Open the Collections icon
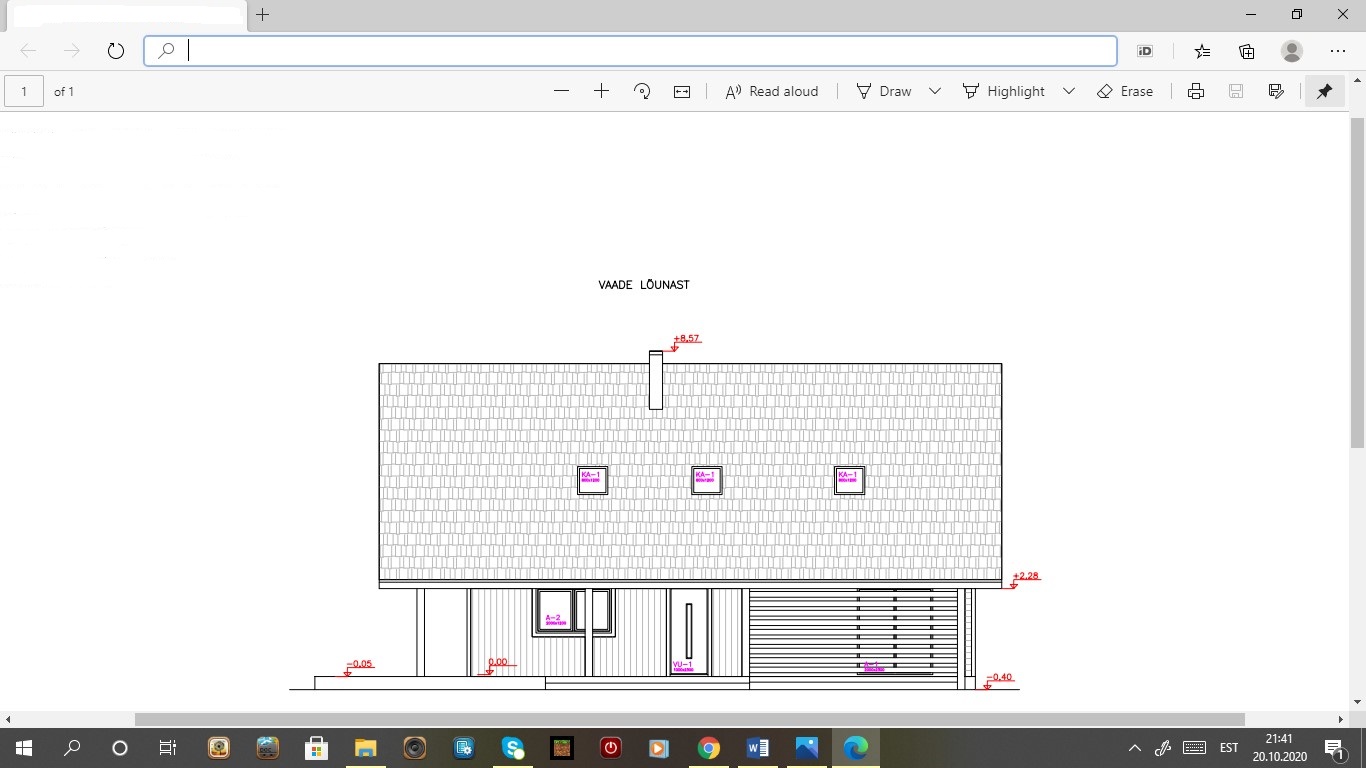The width and height of the screenshot is (1366, 768). click(x=1246, y=51)
